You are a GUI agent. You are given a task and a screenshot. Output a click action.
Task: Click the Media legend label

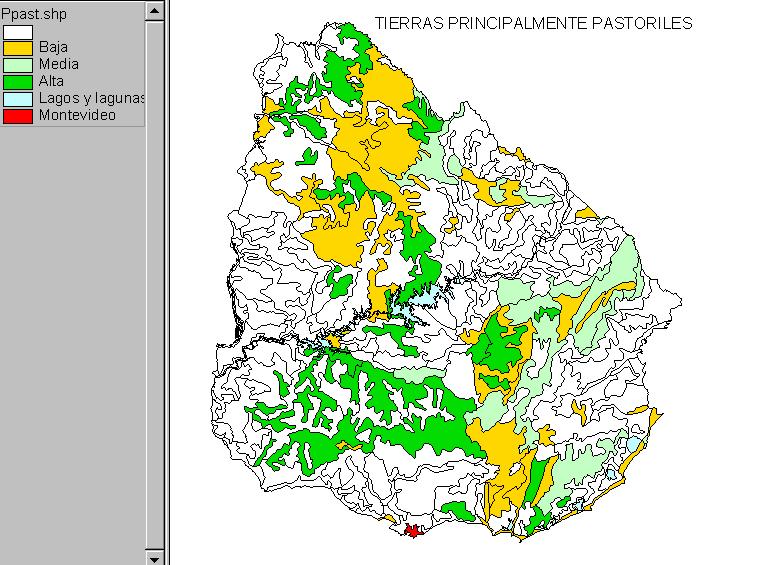click(x=58, y=65)
